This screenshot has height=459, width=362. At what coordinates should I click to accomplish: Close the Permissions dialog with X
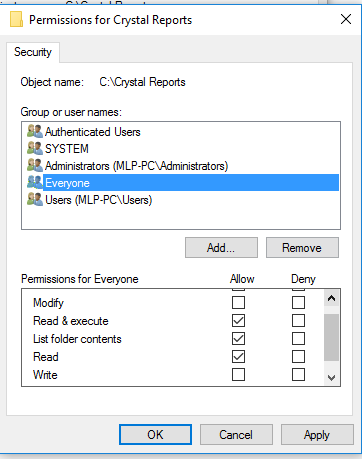346,19
